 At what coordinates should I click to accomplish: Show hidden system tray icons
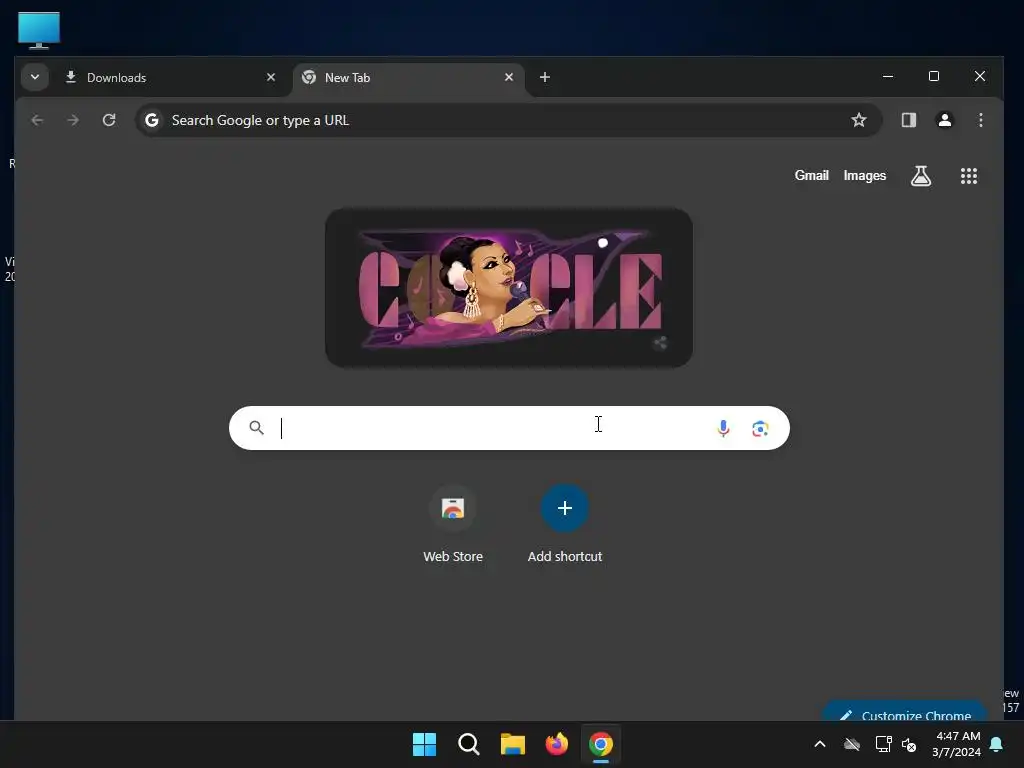coord(820,744)
